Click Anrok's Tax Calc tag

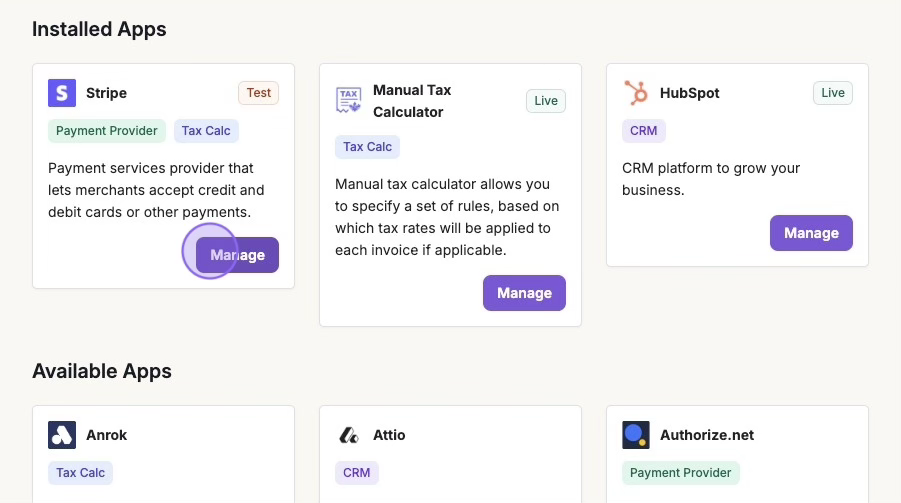tap(81, 473)
